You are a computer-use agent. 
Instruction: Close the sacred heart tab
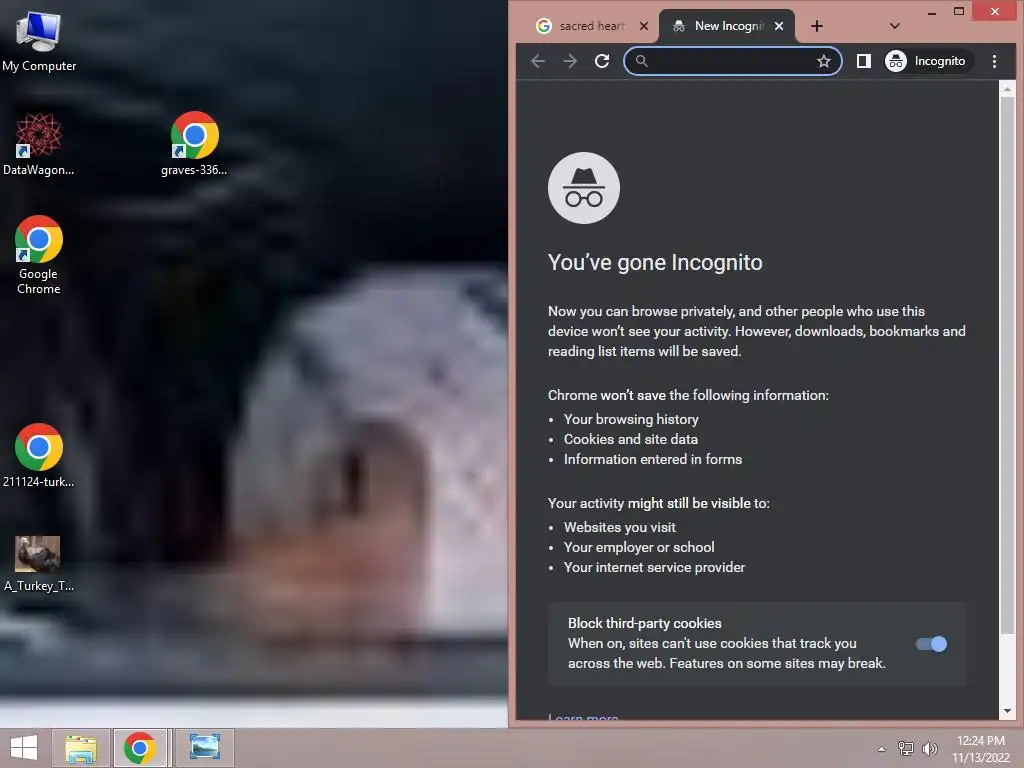643,26
